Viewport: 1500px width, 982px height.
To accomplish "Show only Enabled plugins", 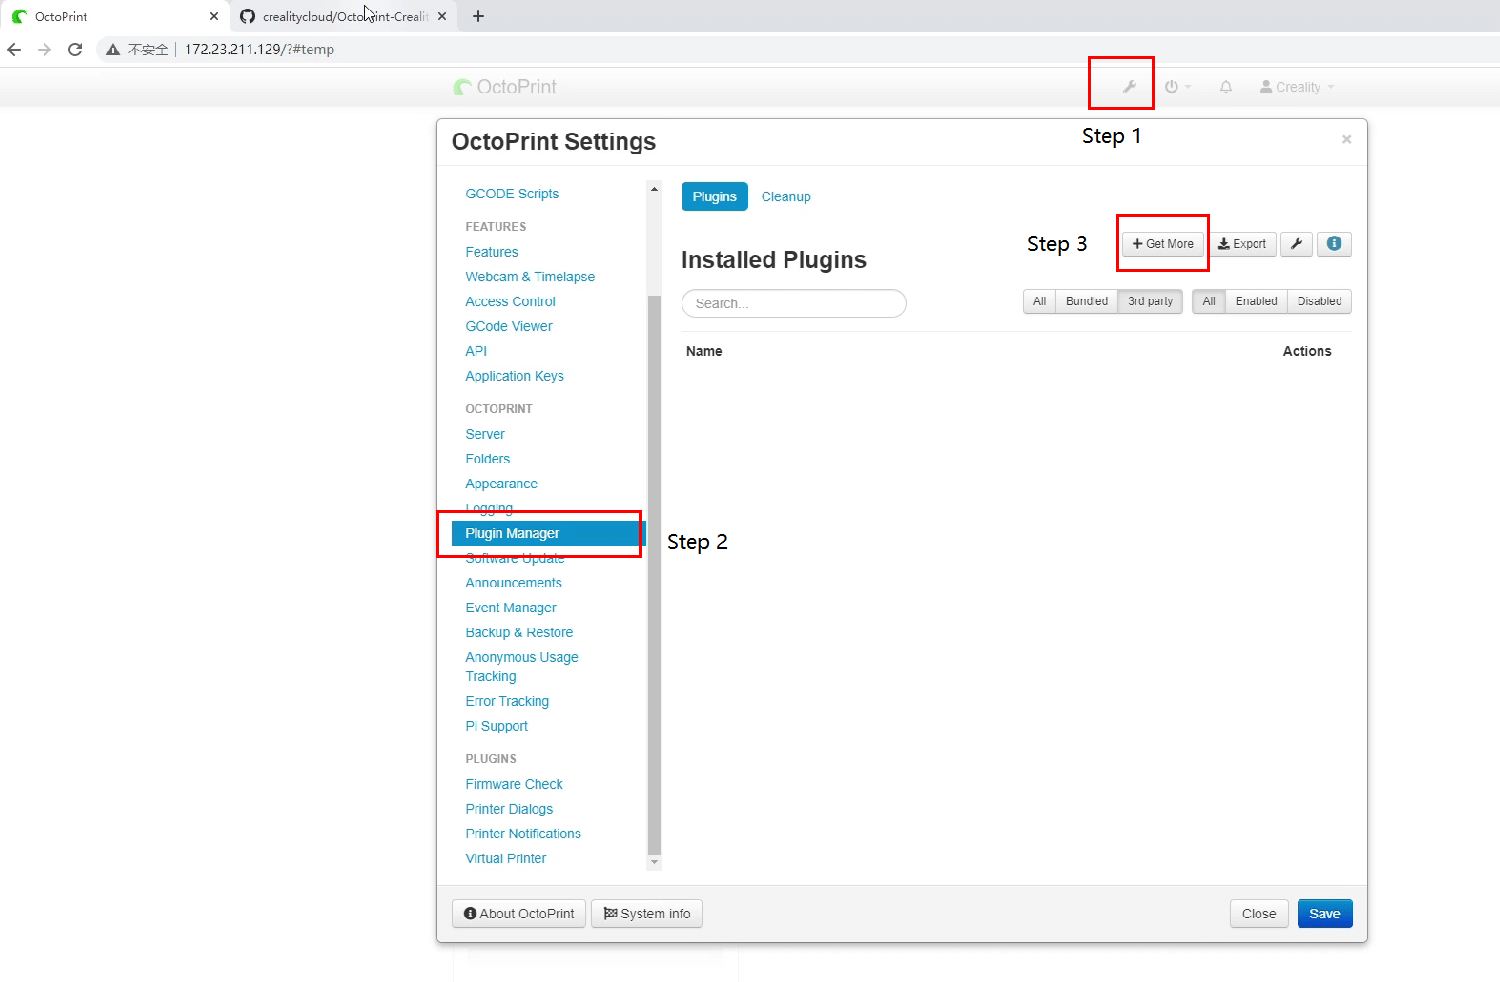I will pos(1256,301).
